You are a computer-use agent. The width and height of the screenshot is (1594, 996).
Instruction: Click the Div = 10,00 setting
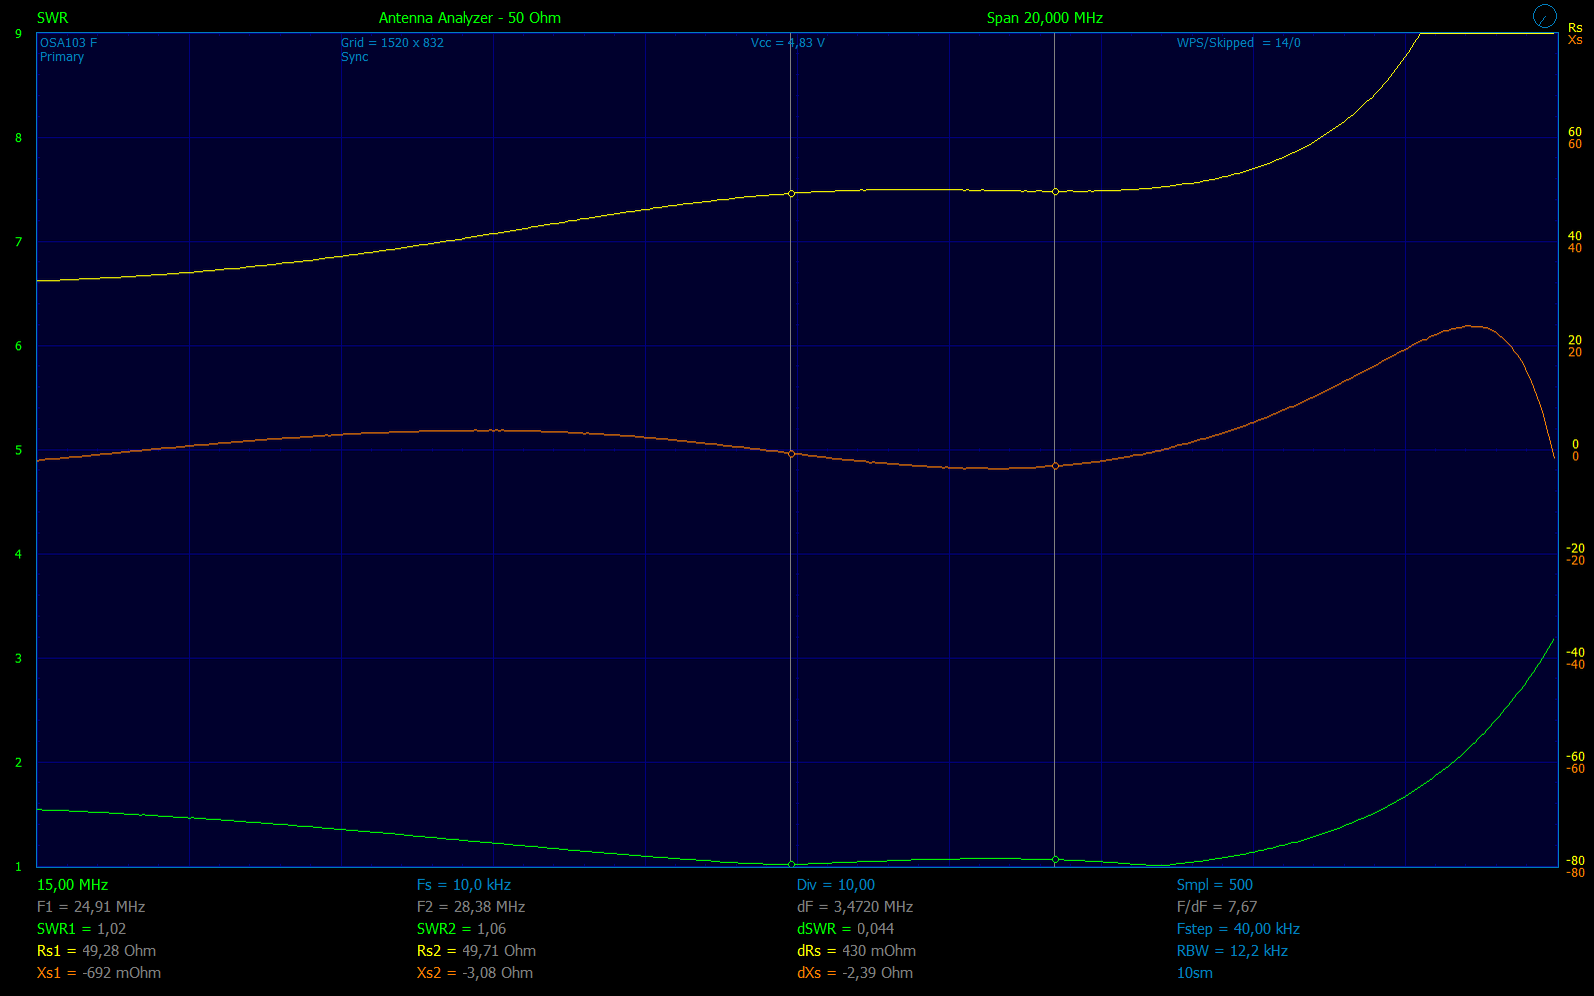835,885
